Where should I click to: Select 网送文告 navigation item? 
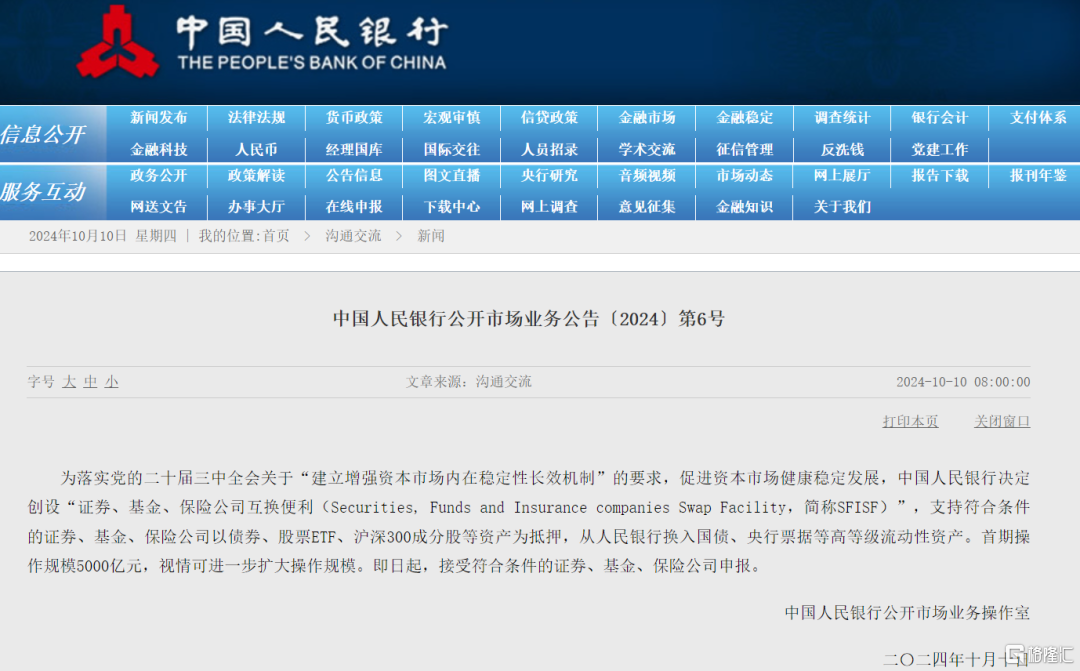(x=158, y=207)
